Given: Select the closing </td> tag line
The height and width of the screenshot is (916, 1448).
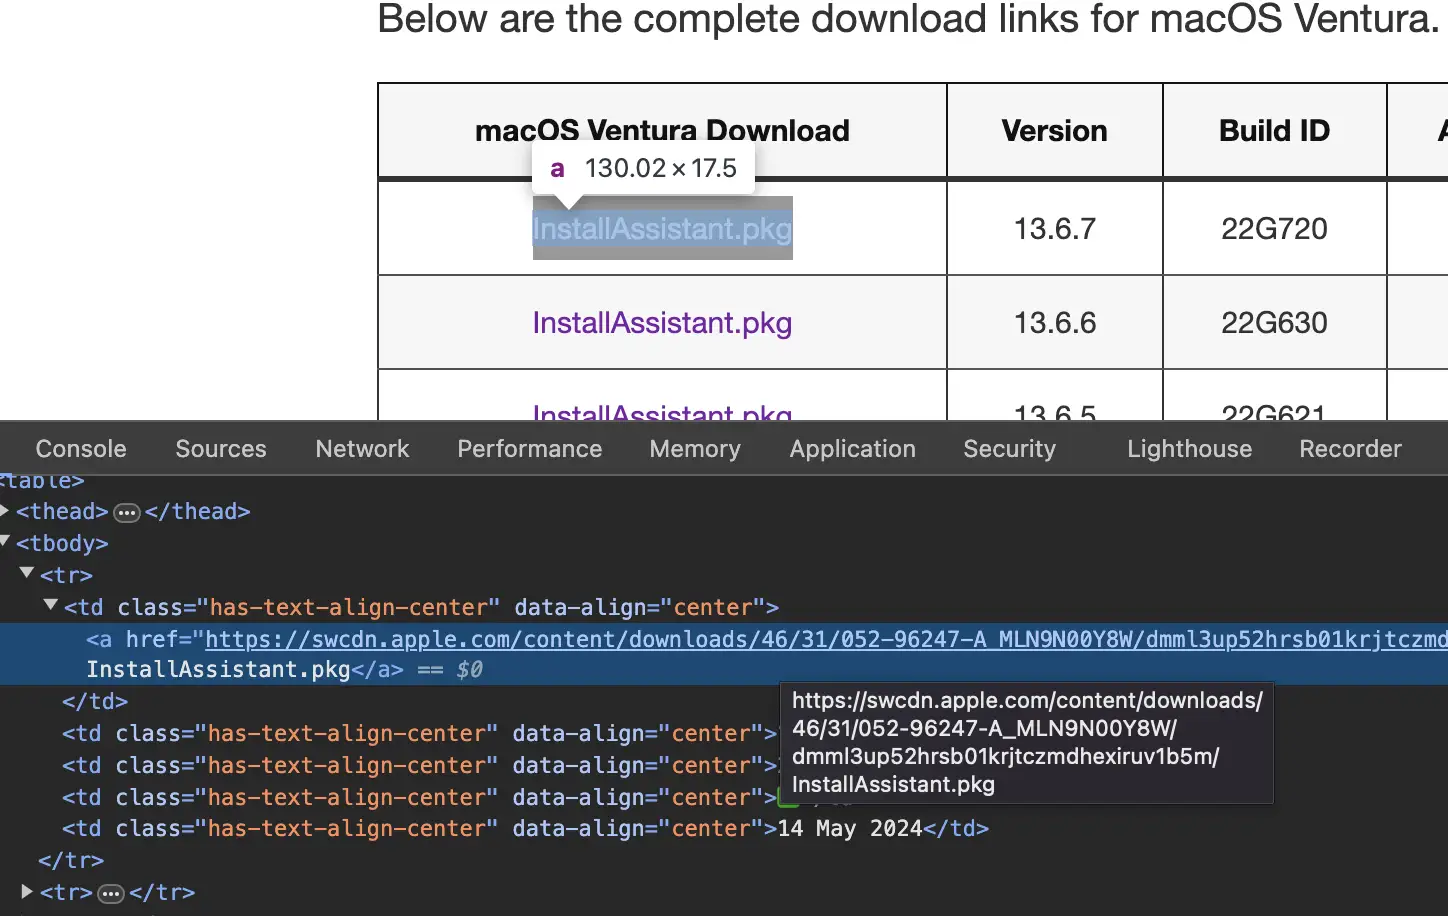Looking at the screenshot, I should [x=95, y=701].
